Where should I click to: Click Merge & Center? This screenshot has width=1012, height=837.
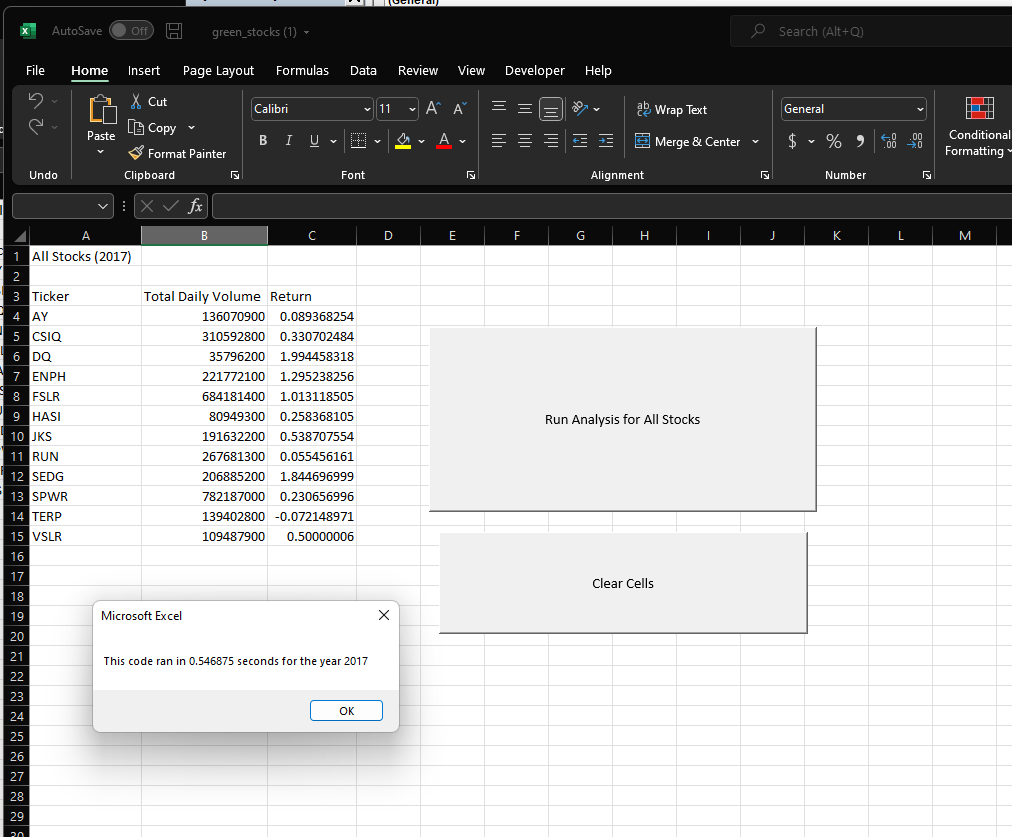point(687,141)
